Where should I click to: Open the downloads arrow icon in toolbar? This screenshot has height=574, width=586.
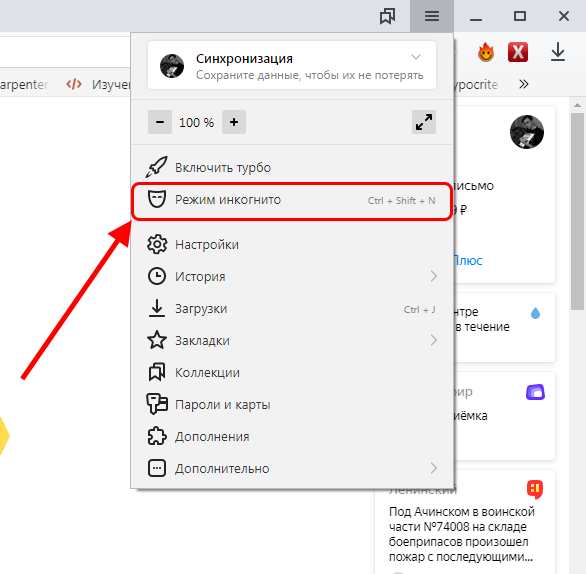coord(558,52)
